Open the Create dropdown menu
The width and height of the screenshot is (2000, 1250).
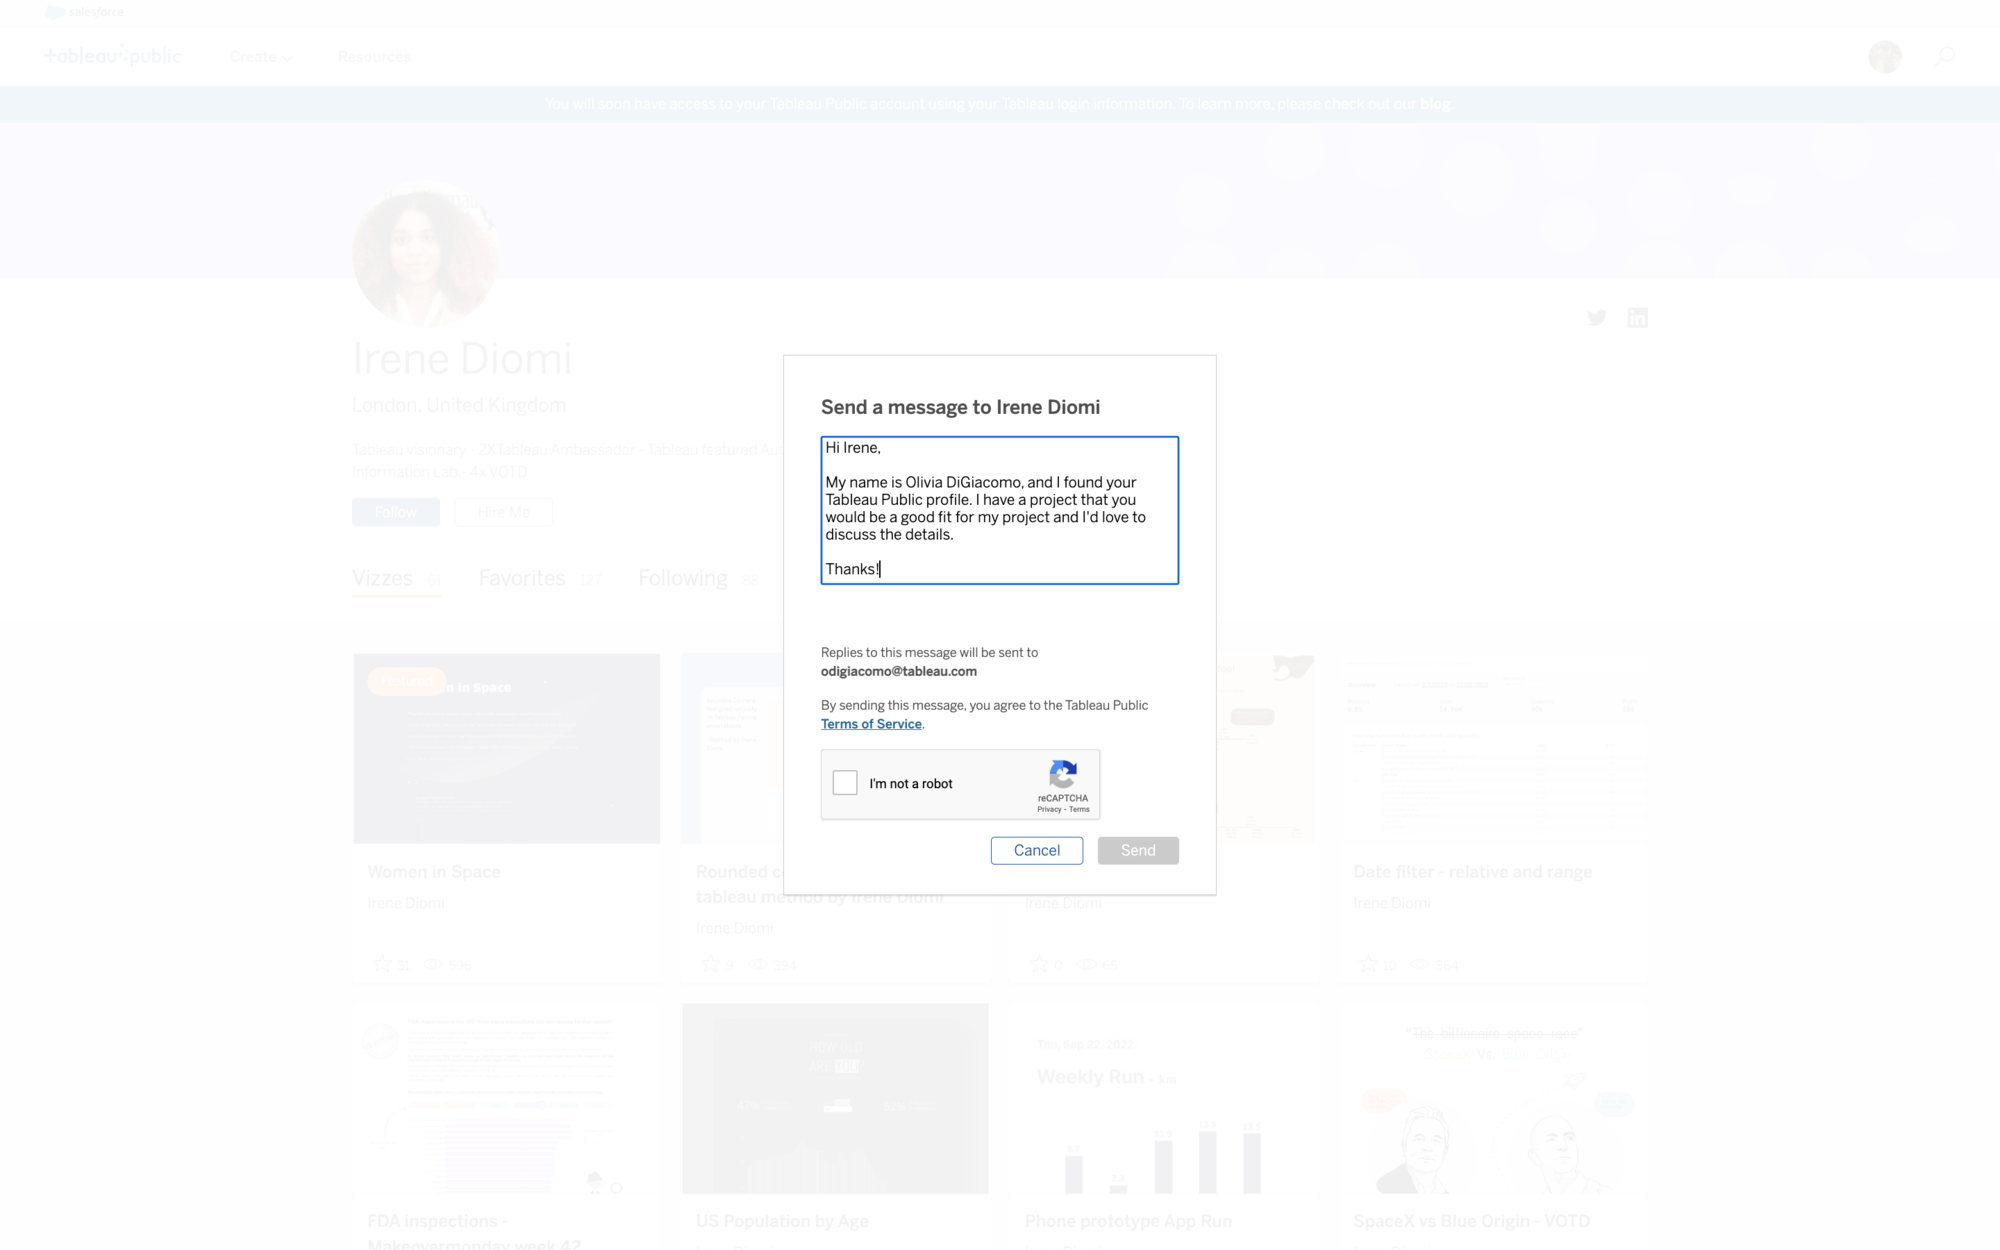coord(260,57)
